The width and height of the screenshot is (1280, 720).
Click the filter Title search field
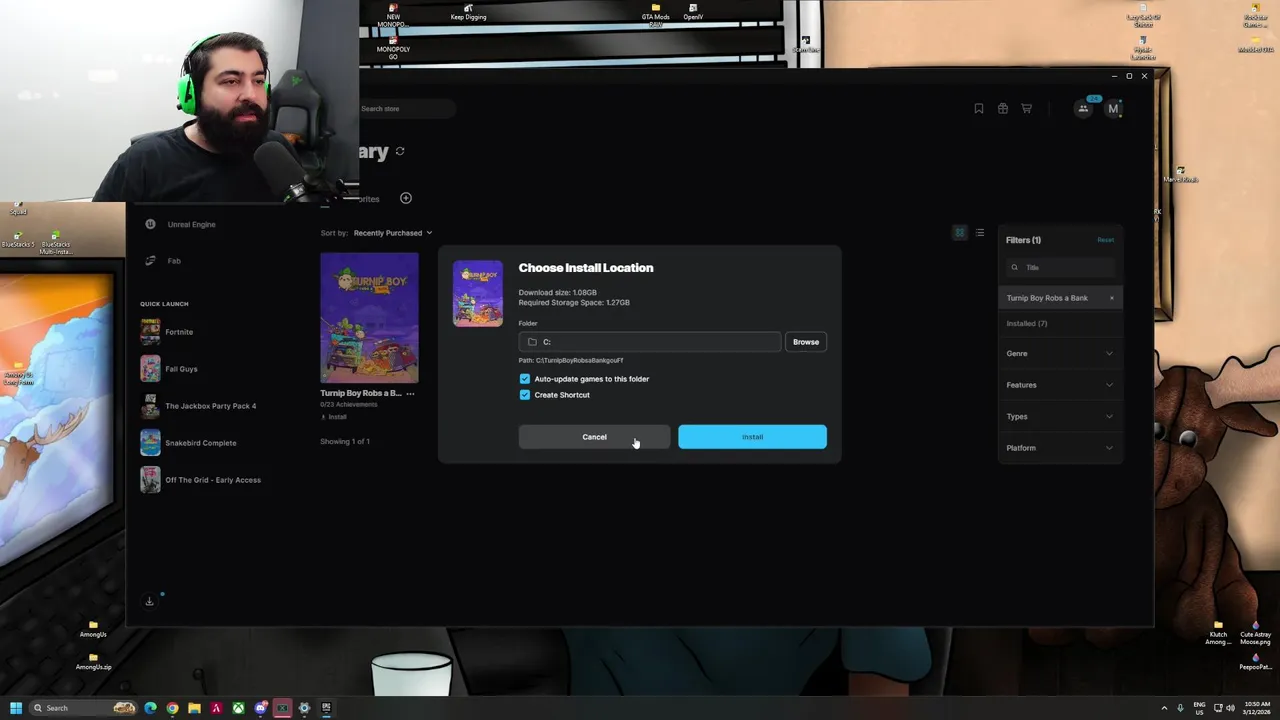tap(1060, 267)
